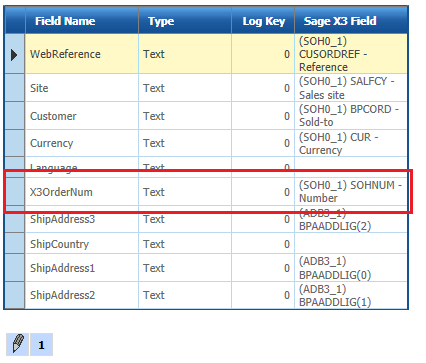Click the Type cell of the ShipCountry row
Screen dimensions: 426x363
click(x=185, y=244)
